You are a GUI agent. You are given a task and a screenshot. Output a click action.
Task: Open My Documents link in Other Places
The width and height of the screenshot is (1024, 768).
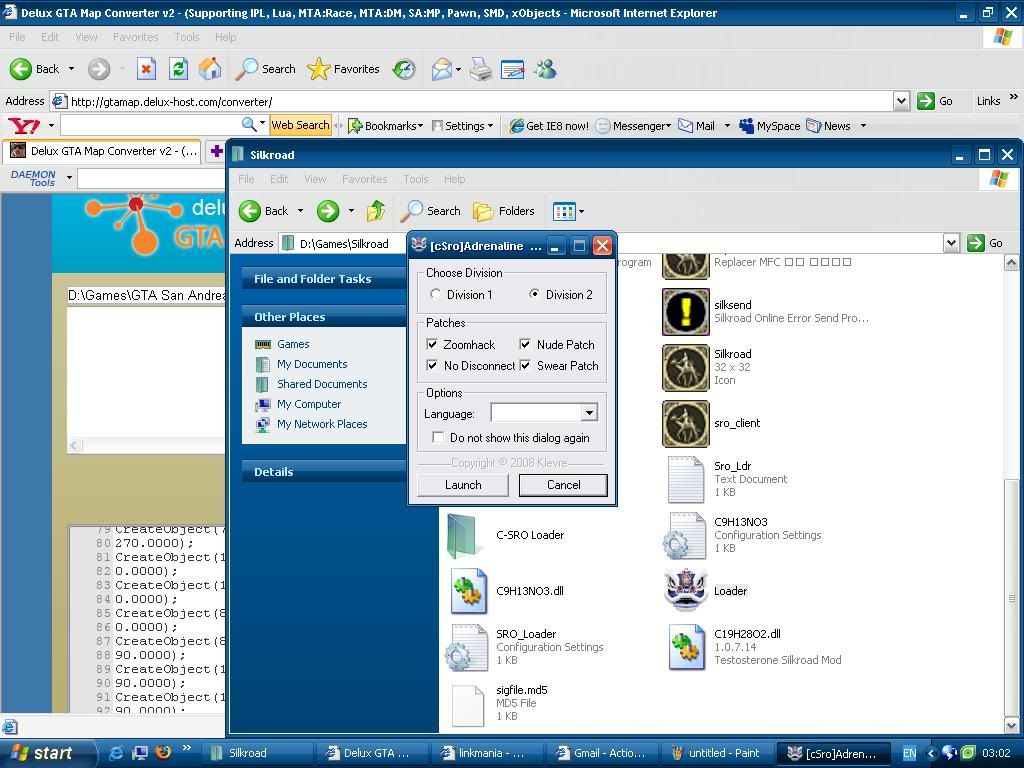312,364
